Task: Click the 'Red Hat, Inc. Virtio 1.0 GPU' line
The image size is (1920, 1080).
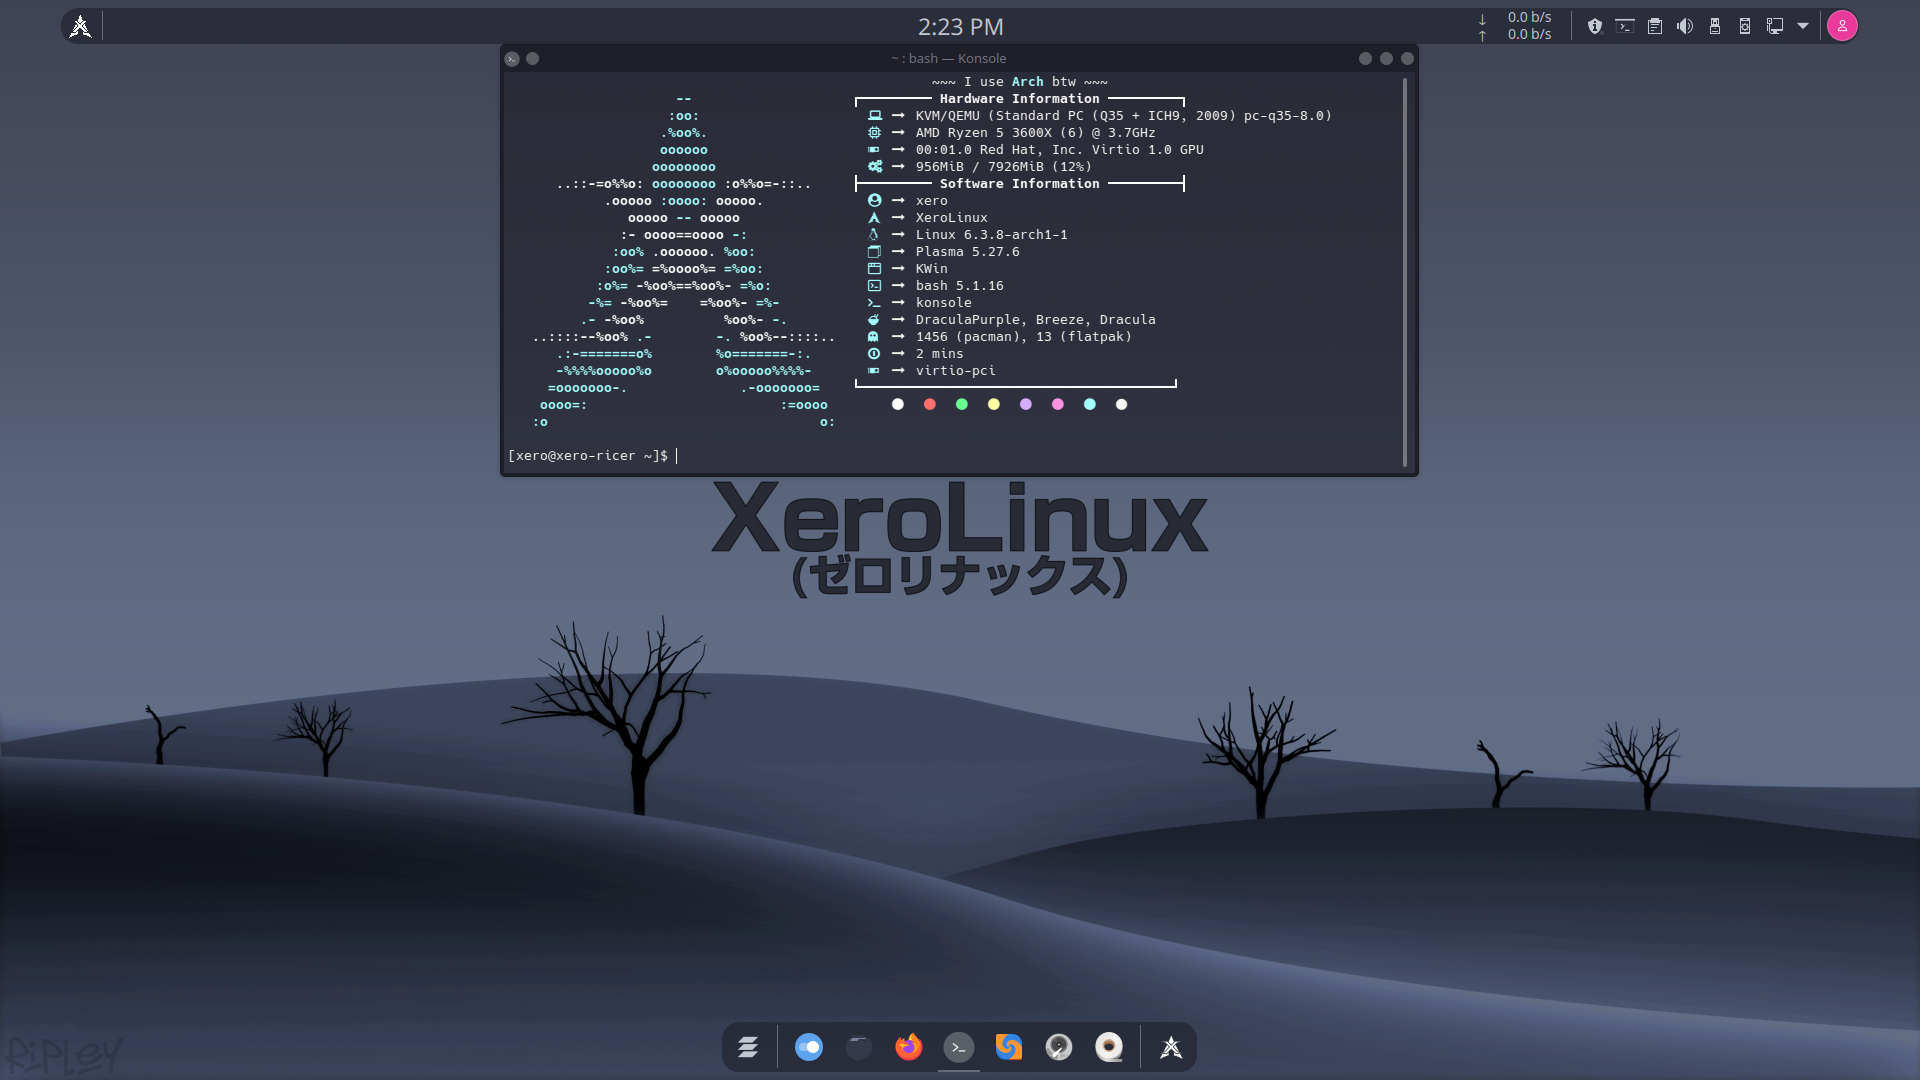Action: point(1059,150)
